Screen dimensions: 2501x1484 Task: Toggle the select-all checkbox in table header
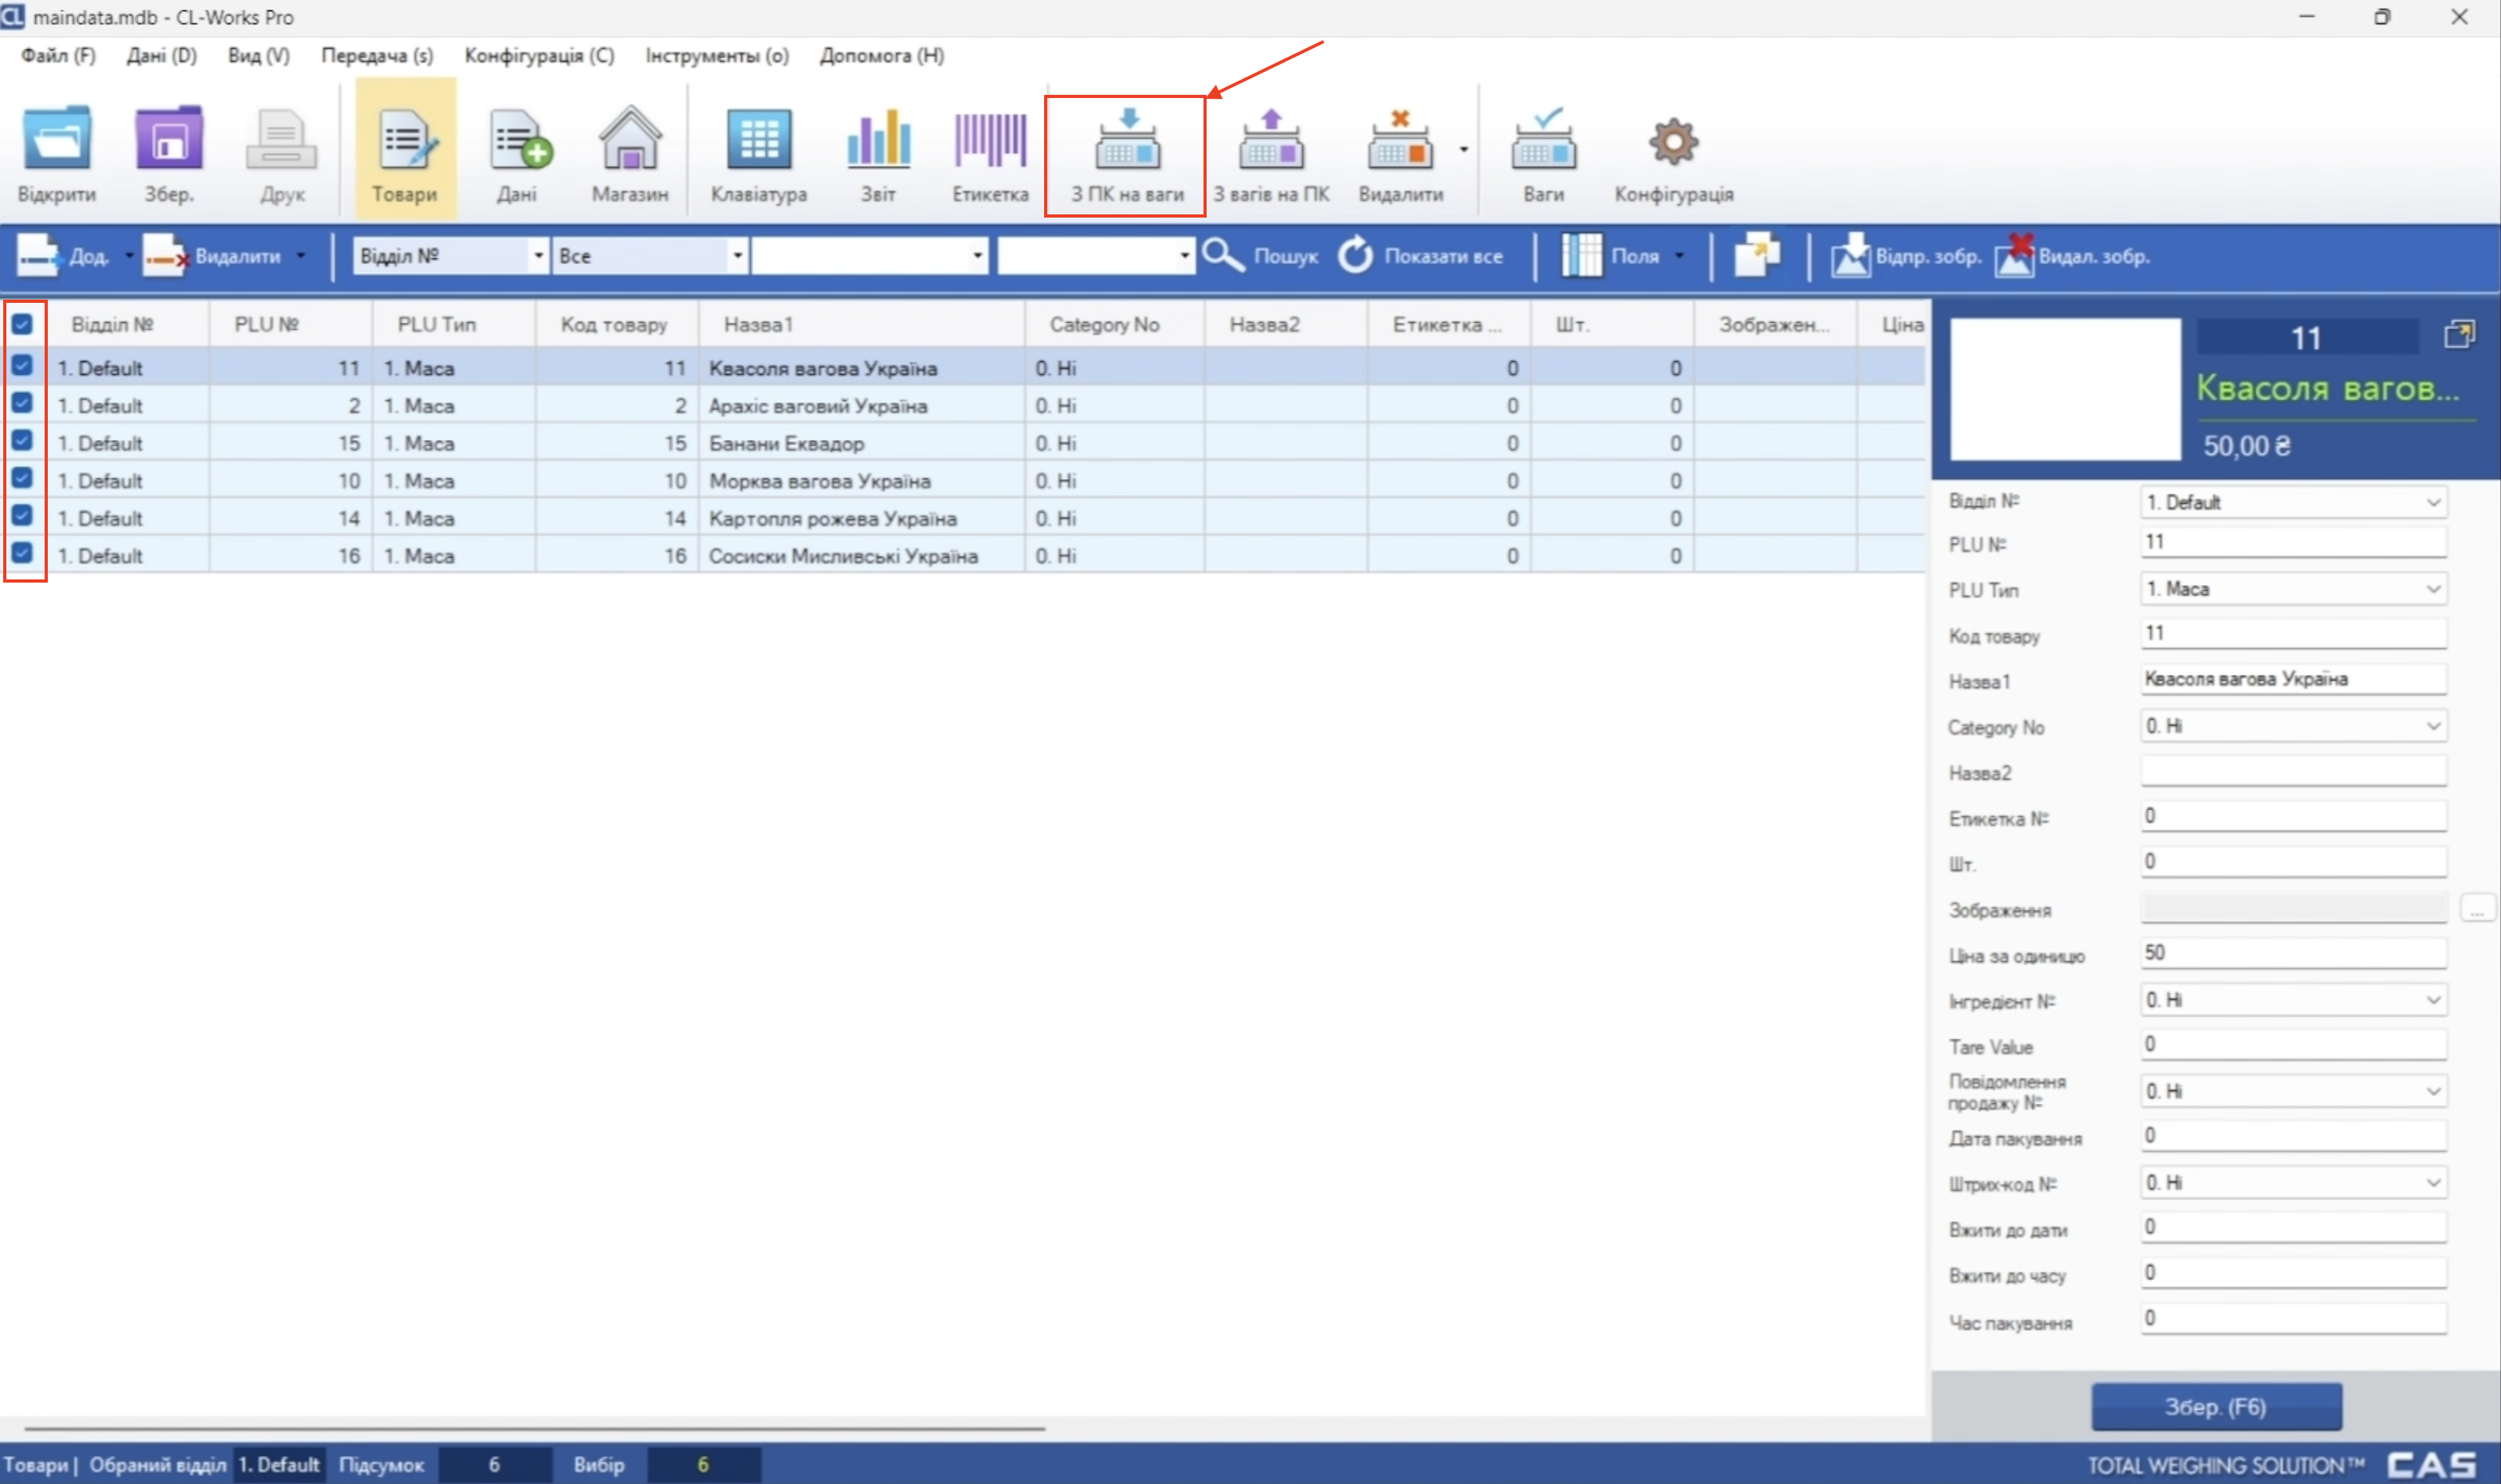(x=22, y=324)
